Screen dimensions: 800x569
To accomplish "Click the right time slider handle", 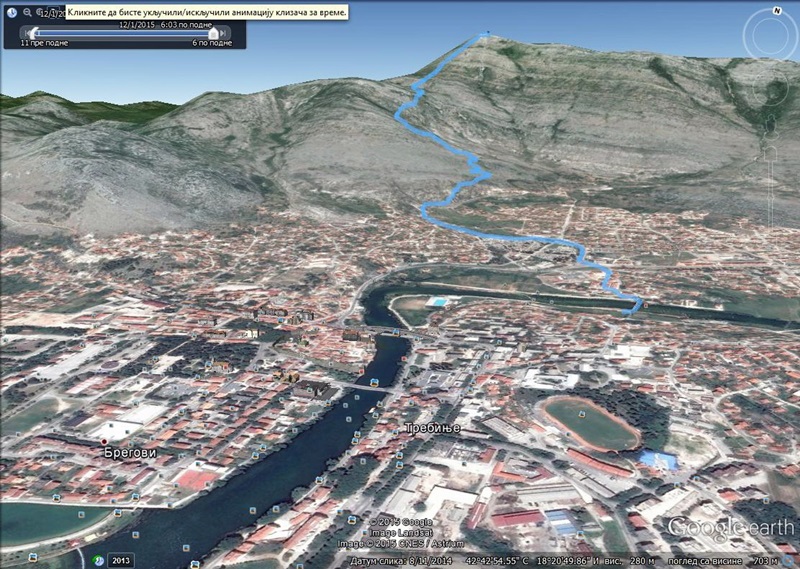I will [213, 33].
